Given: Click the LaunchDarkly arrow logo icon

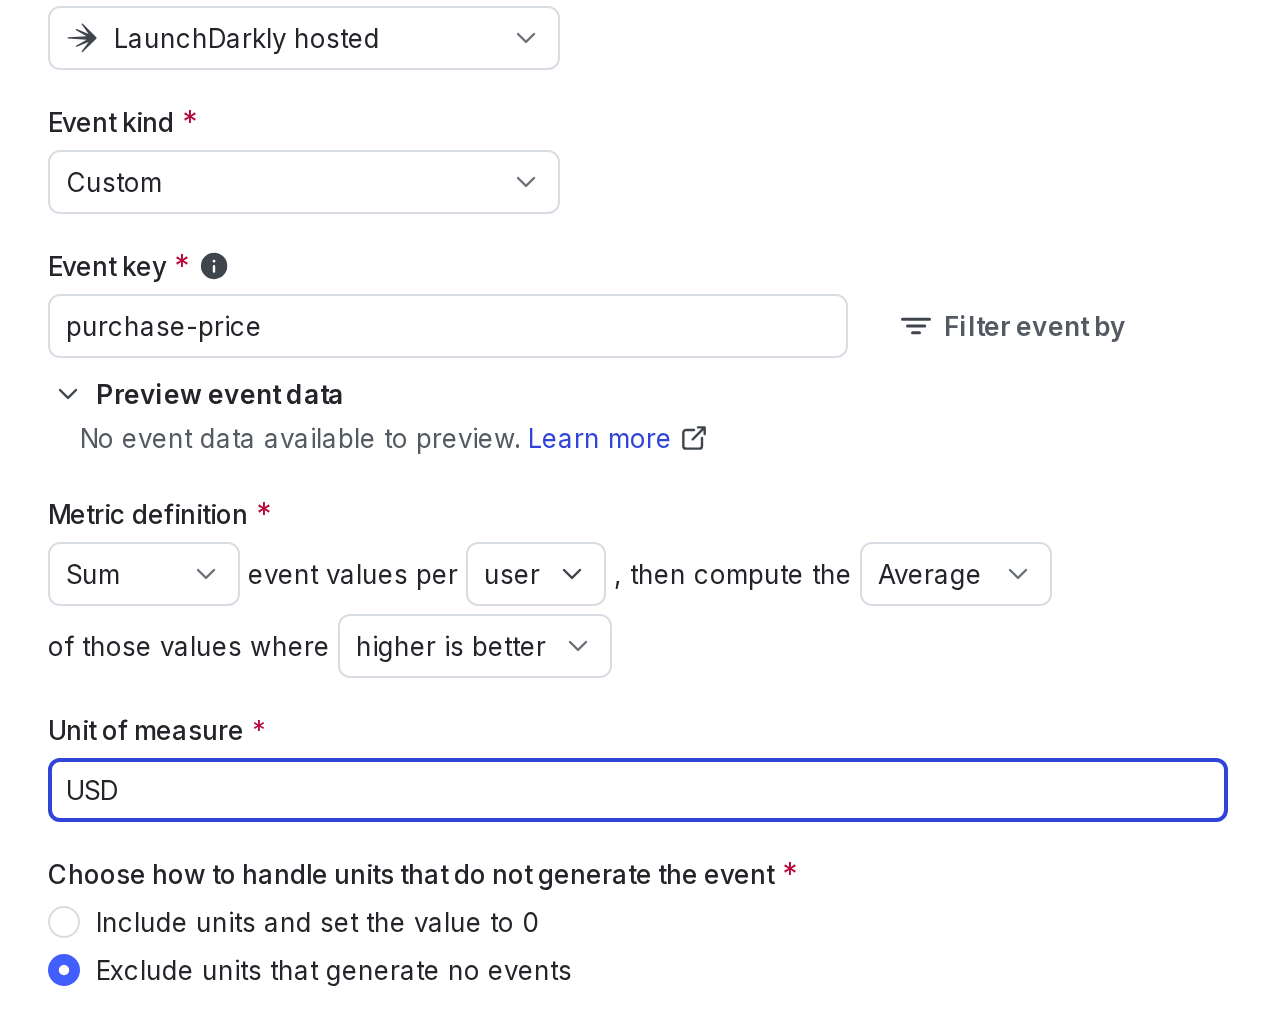Looking at the screenshot, I should coord(82,39).
